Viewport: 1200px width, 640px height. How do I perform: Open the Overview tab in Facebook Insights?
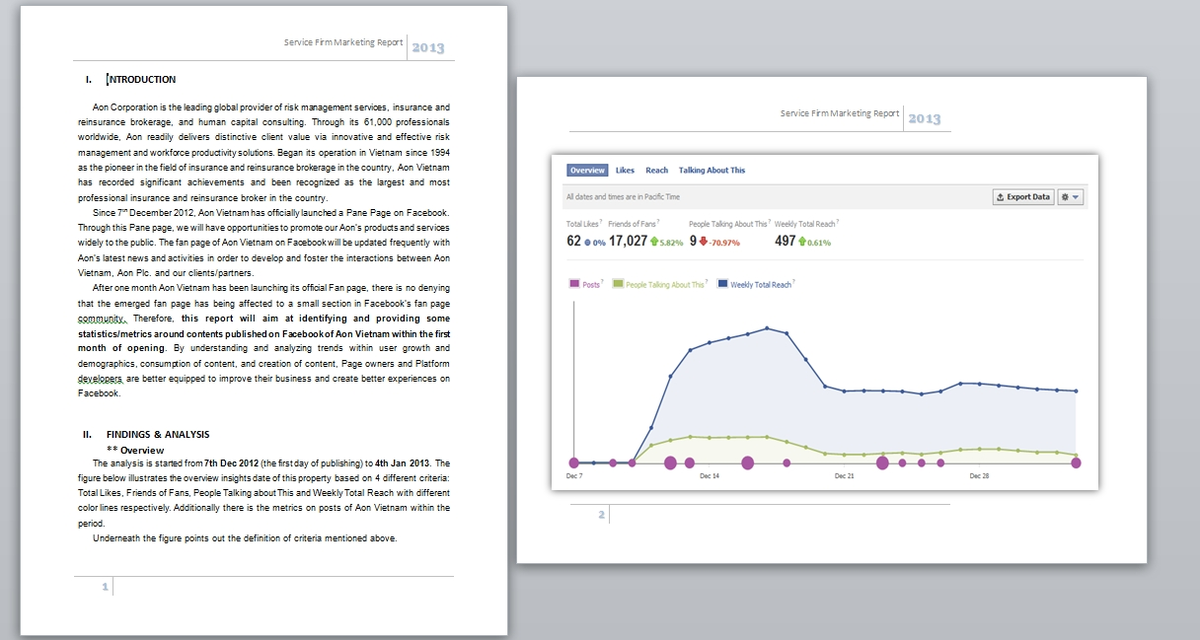point(587,170)
